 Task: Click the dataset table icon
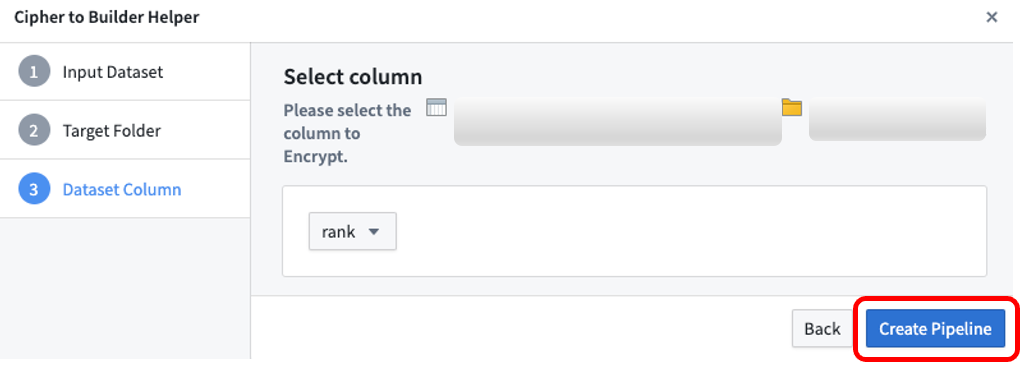point(436,107)
